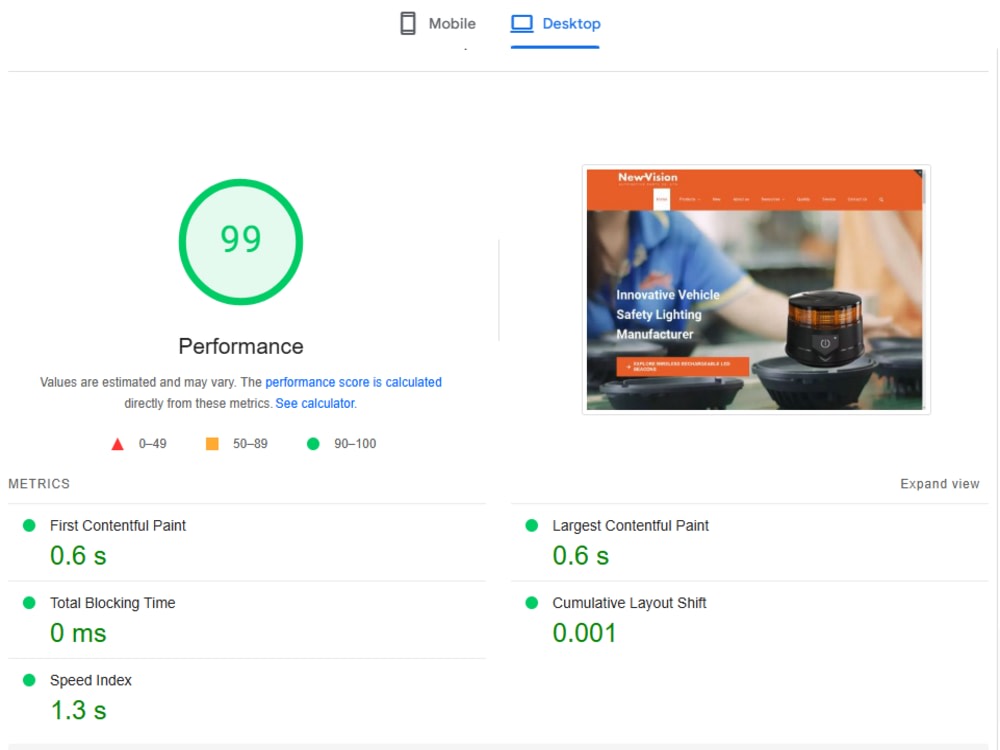
Task: Open the 'See calculator' link
Action: 315,403
